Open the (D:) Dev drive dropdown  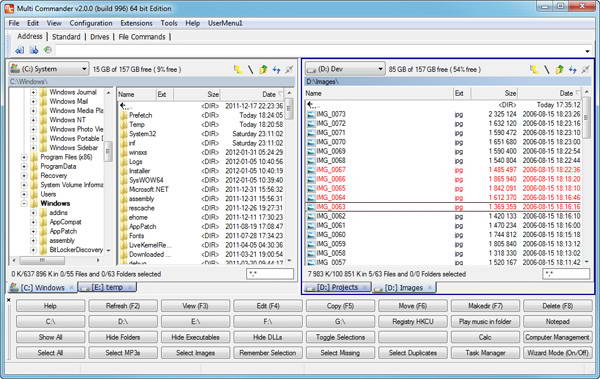tap(345, 69)
